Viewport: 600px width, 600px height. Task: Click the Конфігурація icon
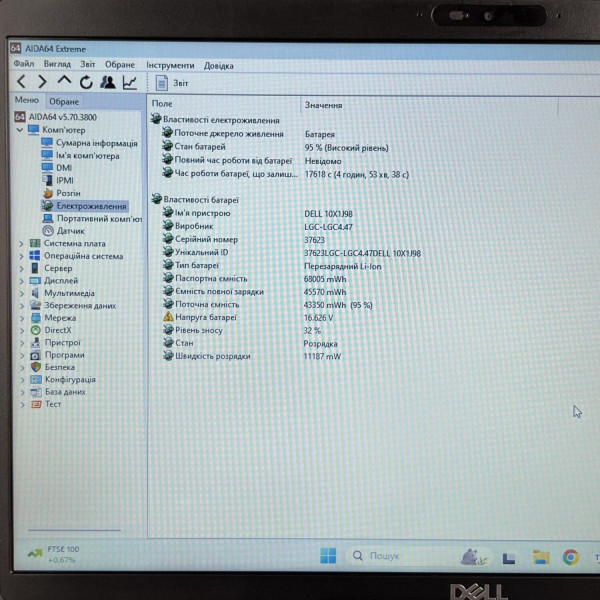coord(36,380)
